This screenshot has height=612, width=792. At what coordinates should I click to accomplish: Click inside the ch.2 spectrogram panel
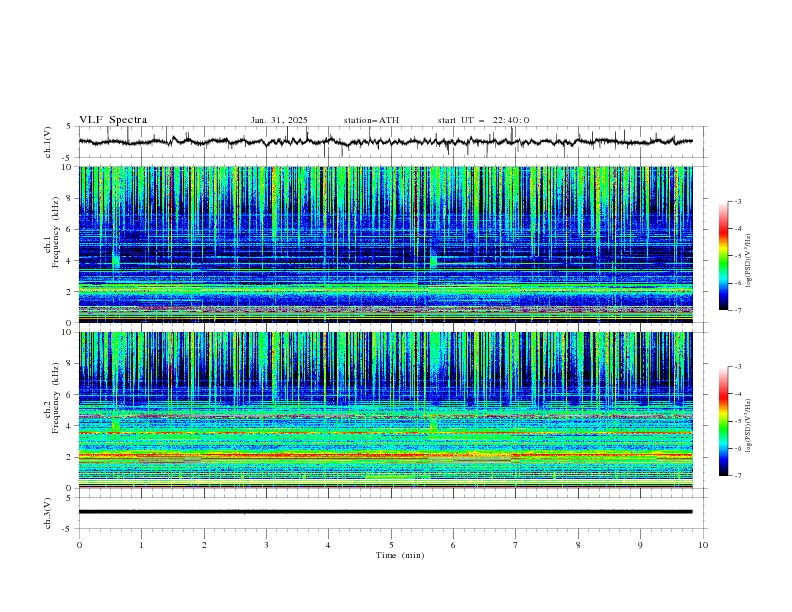click(x=385, y=410)
